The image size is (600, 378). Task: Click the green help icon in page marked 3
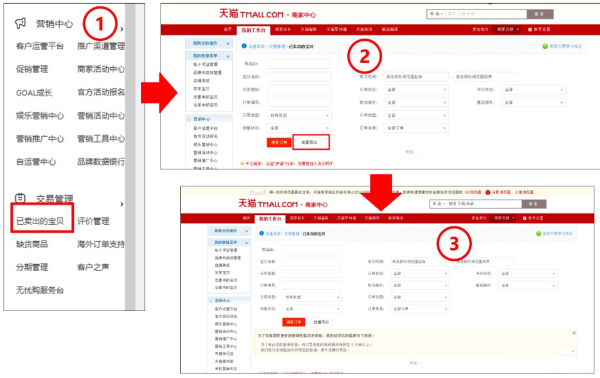click(538, 233)
